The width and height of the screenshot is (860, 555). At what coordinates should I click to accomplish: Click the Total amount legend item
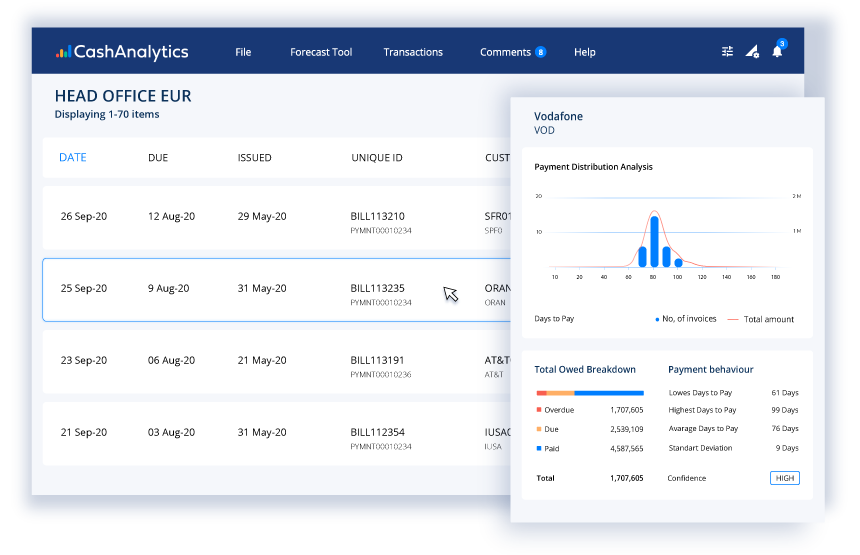761,319
